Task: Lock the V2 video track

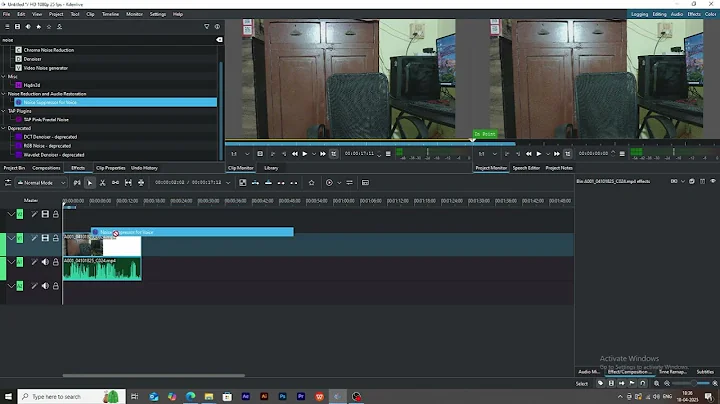Action: (56, 214)
